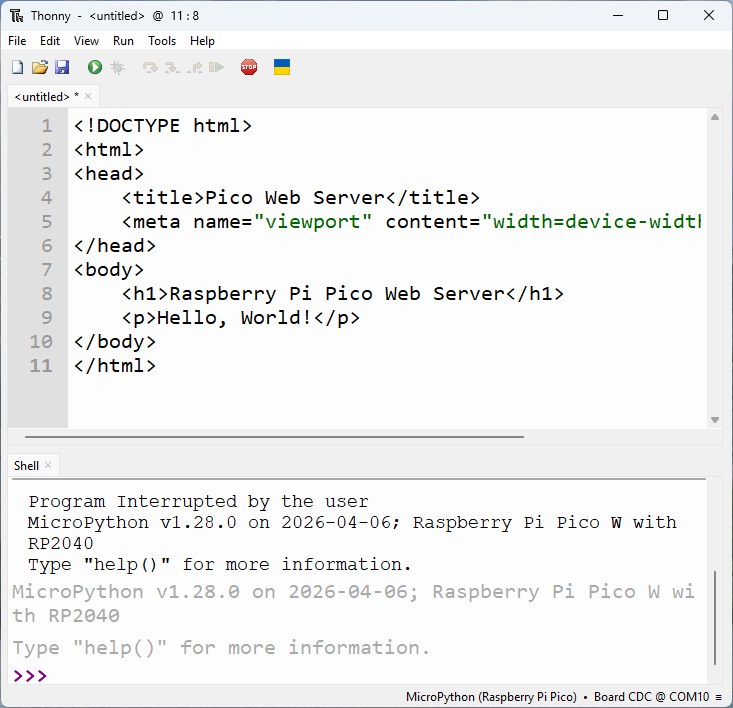
Task: Click "width=device-width" content string
Action: (x=592, y=222)
